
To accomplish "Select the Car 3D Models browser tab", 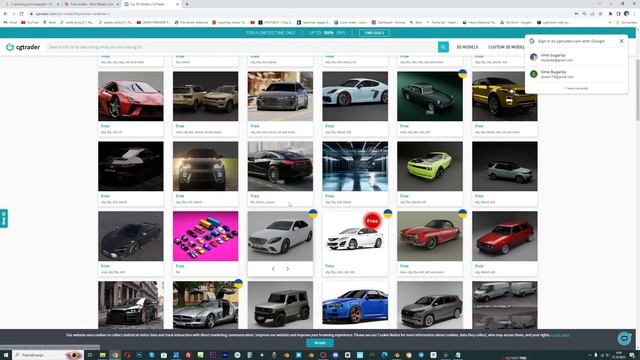I will [x=151, y=4].
